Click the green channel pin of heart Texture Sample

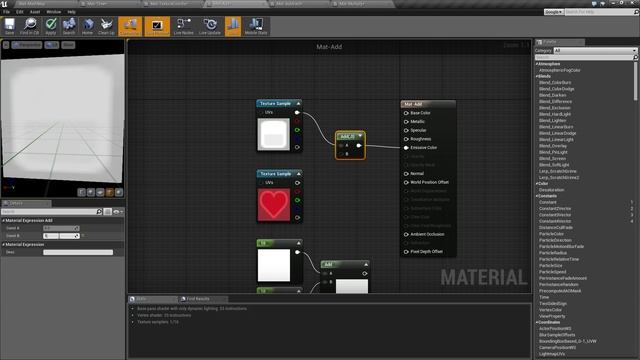click(297, 200)
